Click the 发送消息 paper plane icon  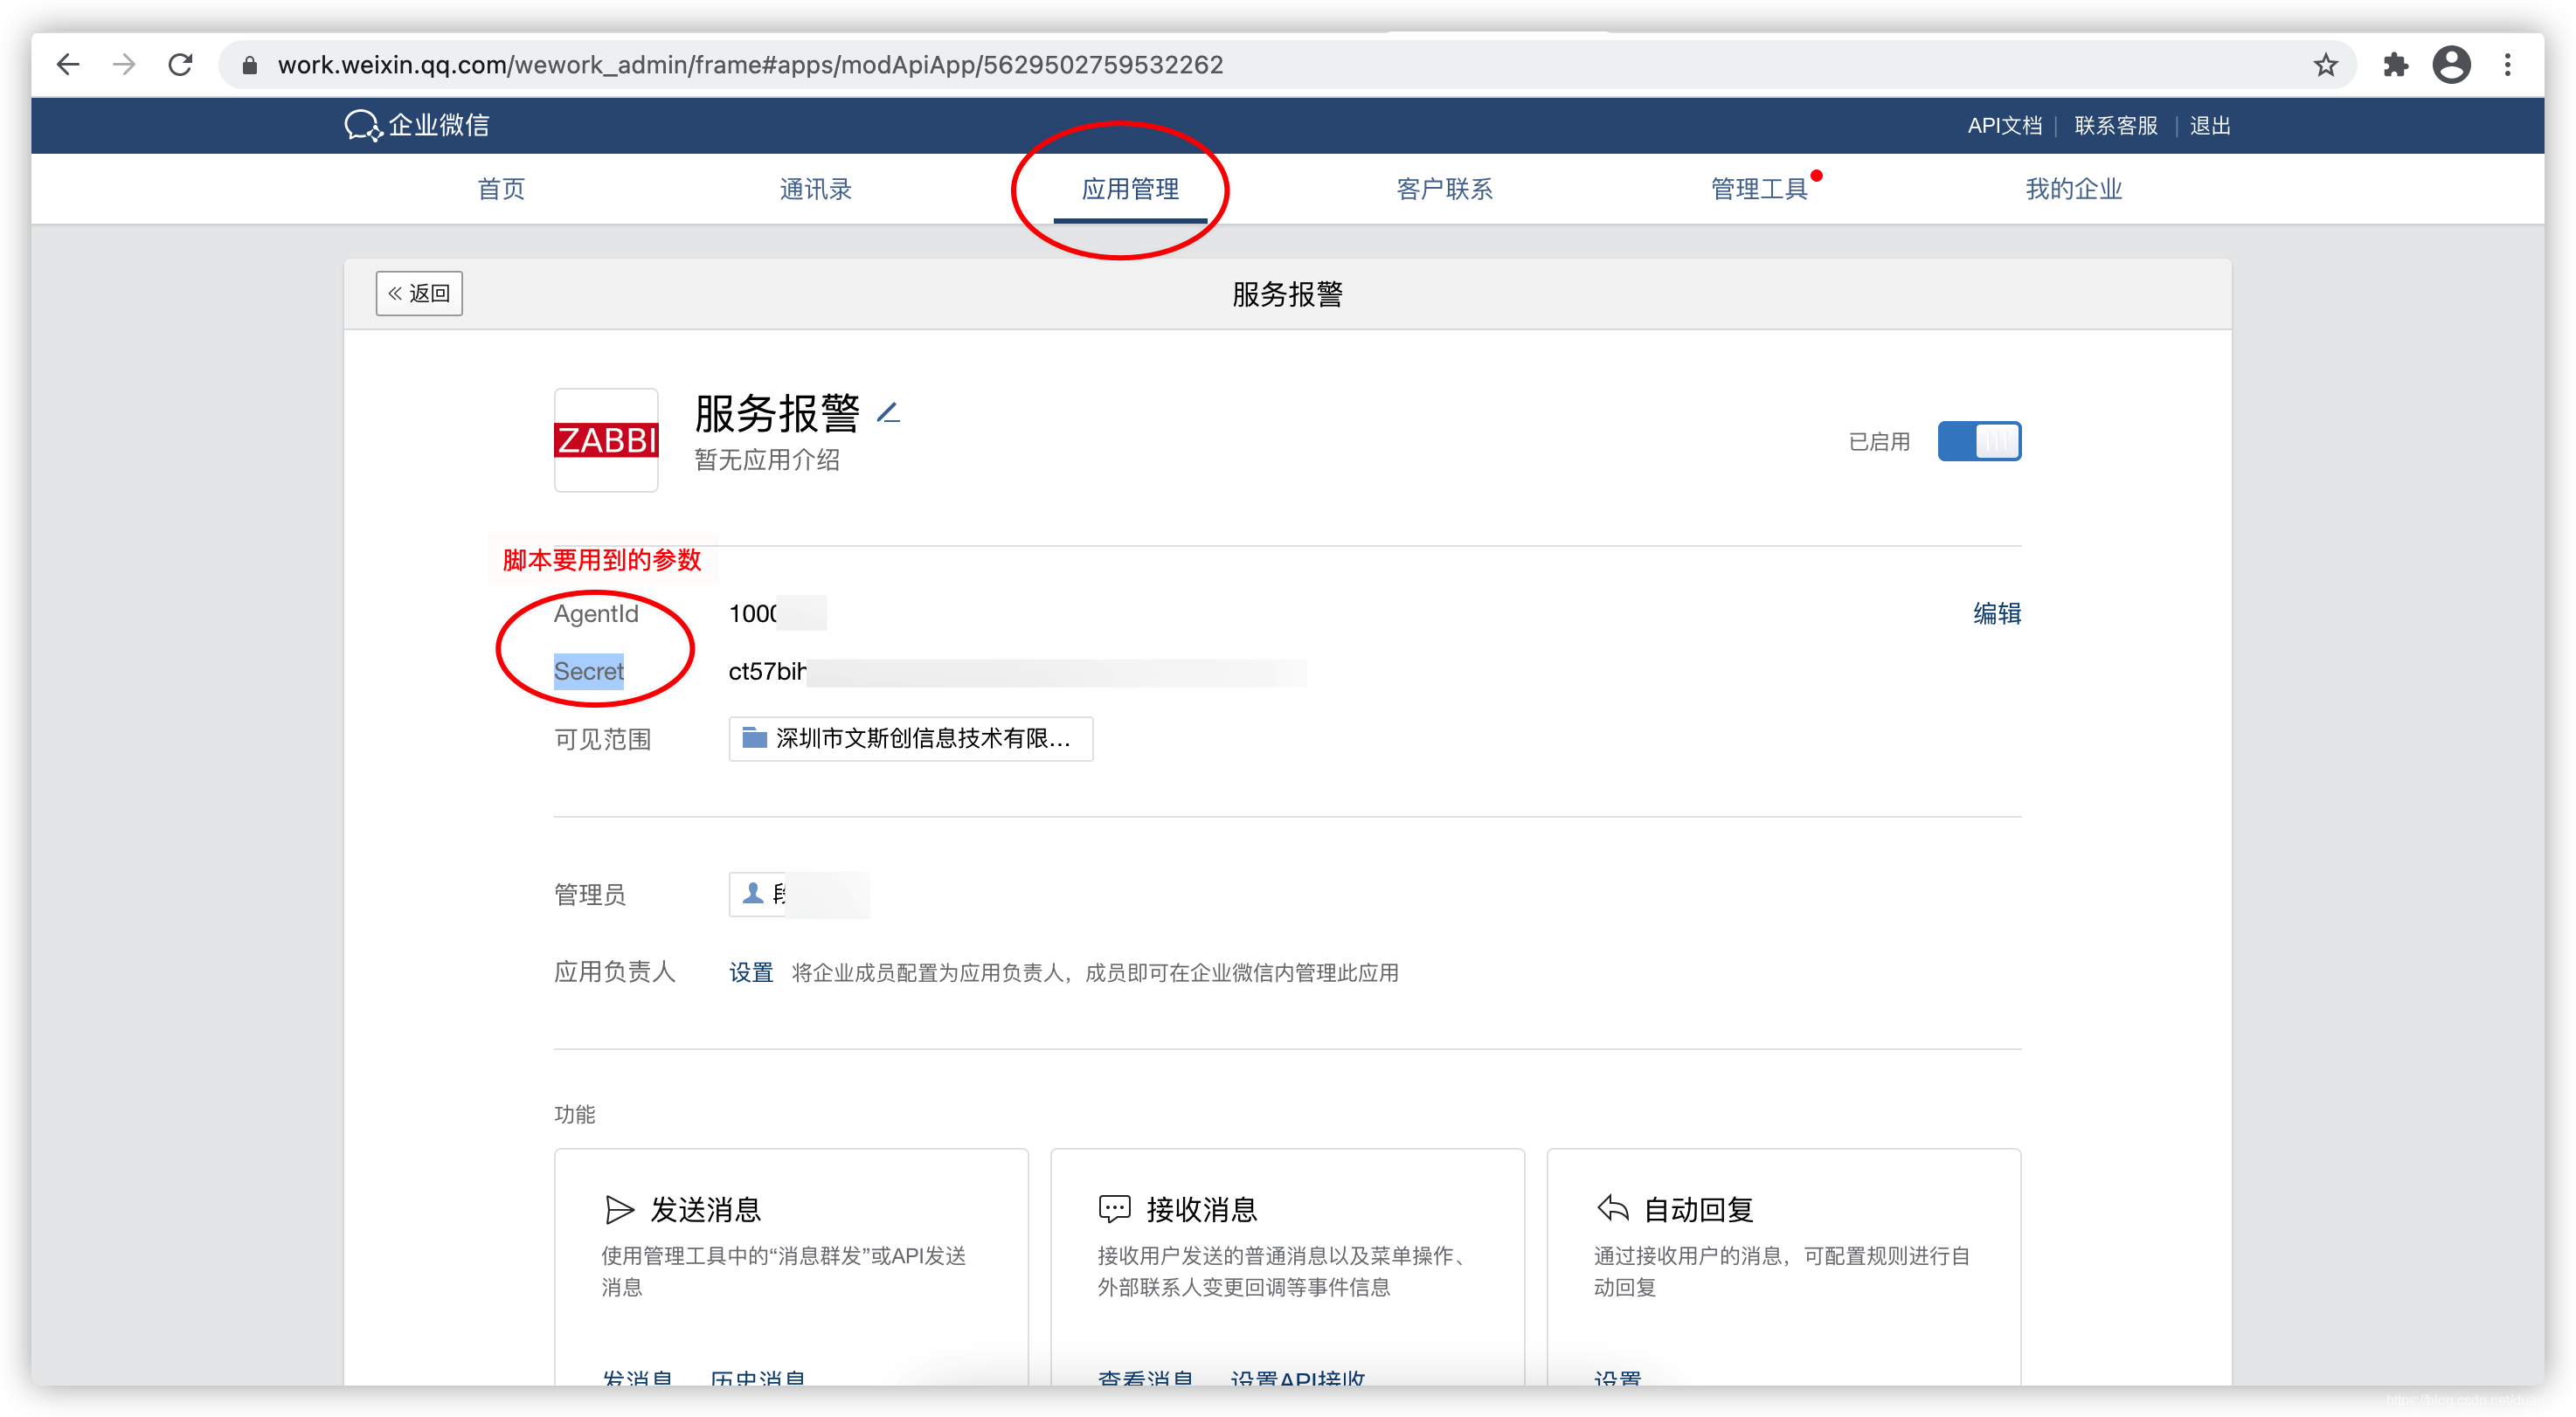619,1209
